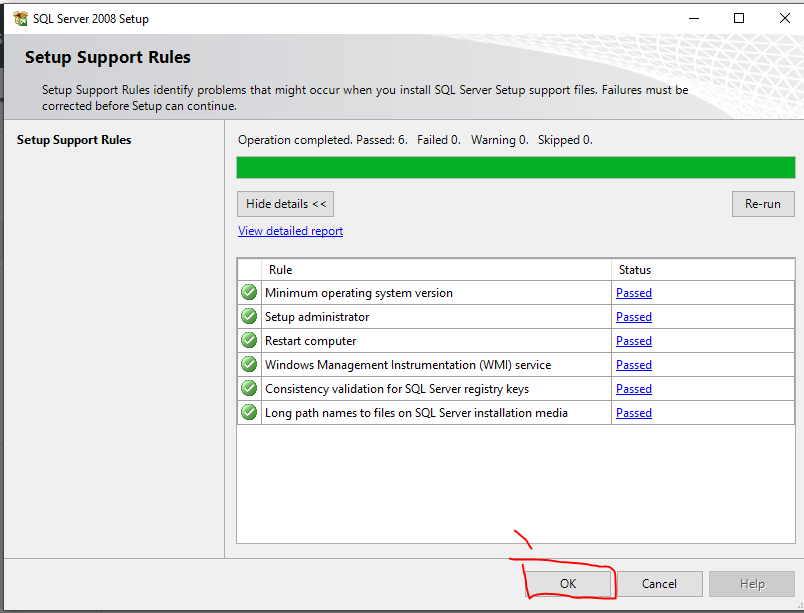
Task: Select 'Windows Management Instrumentation (WMI) service' row text
Action: click(408, 365)
